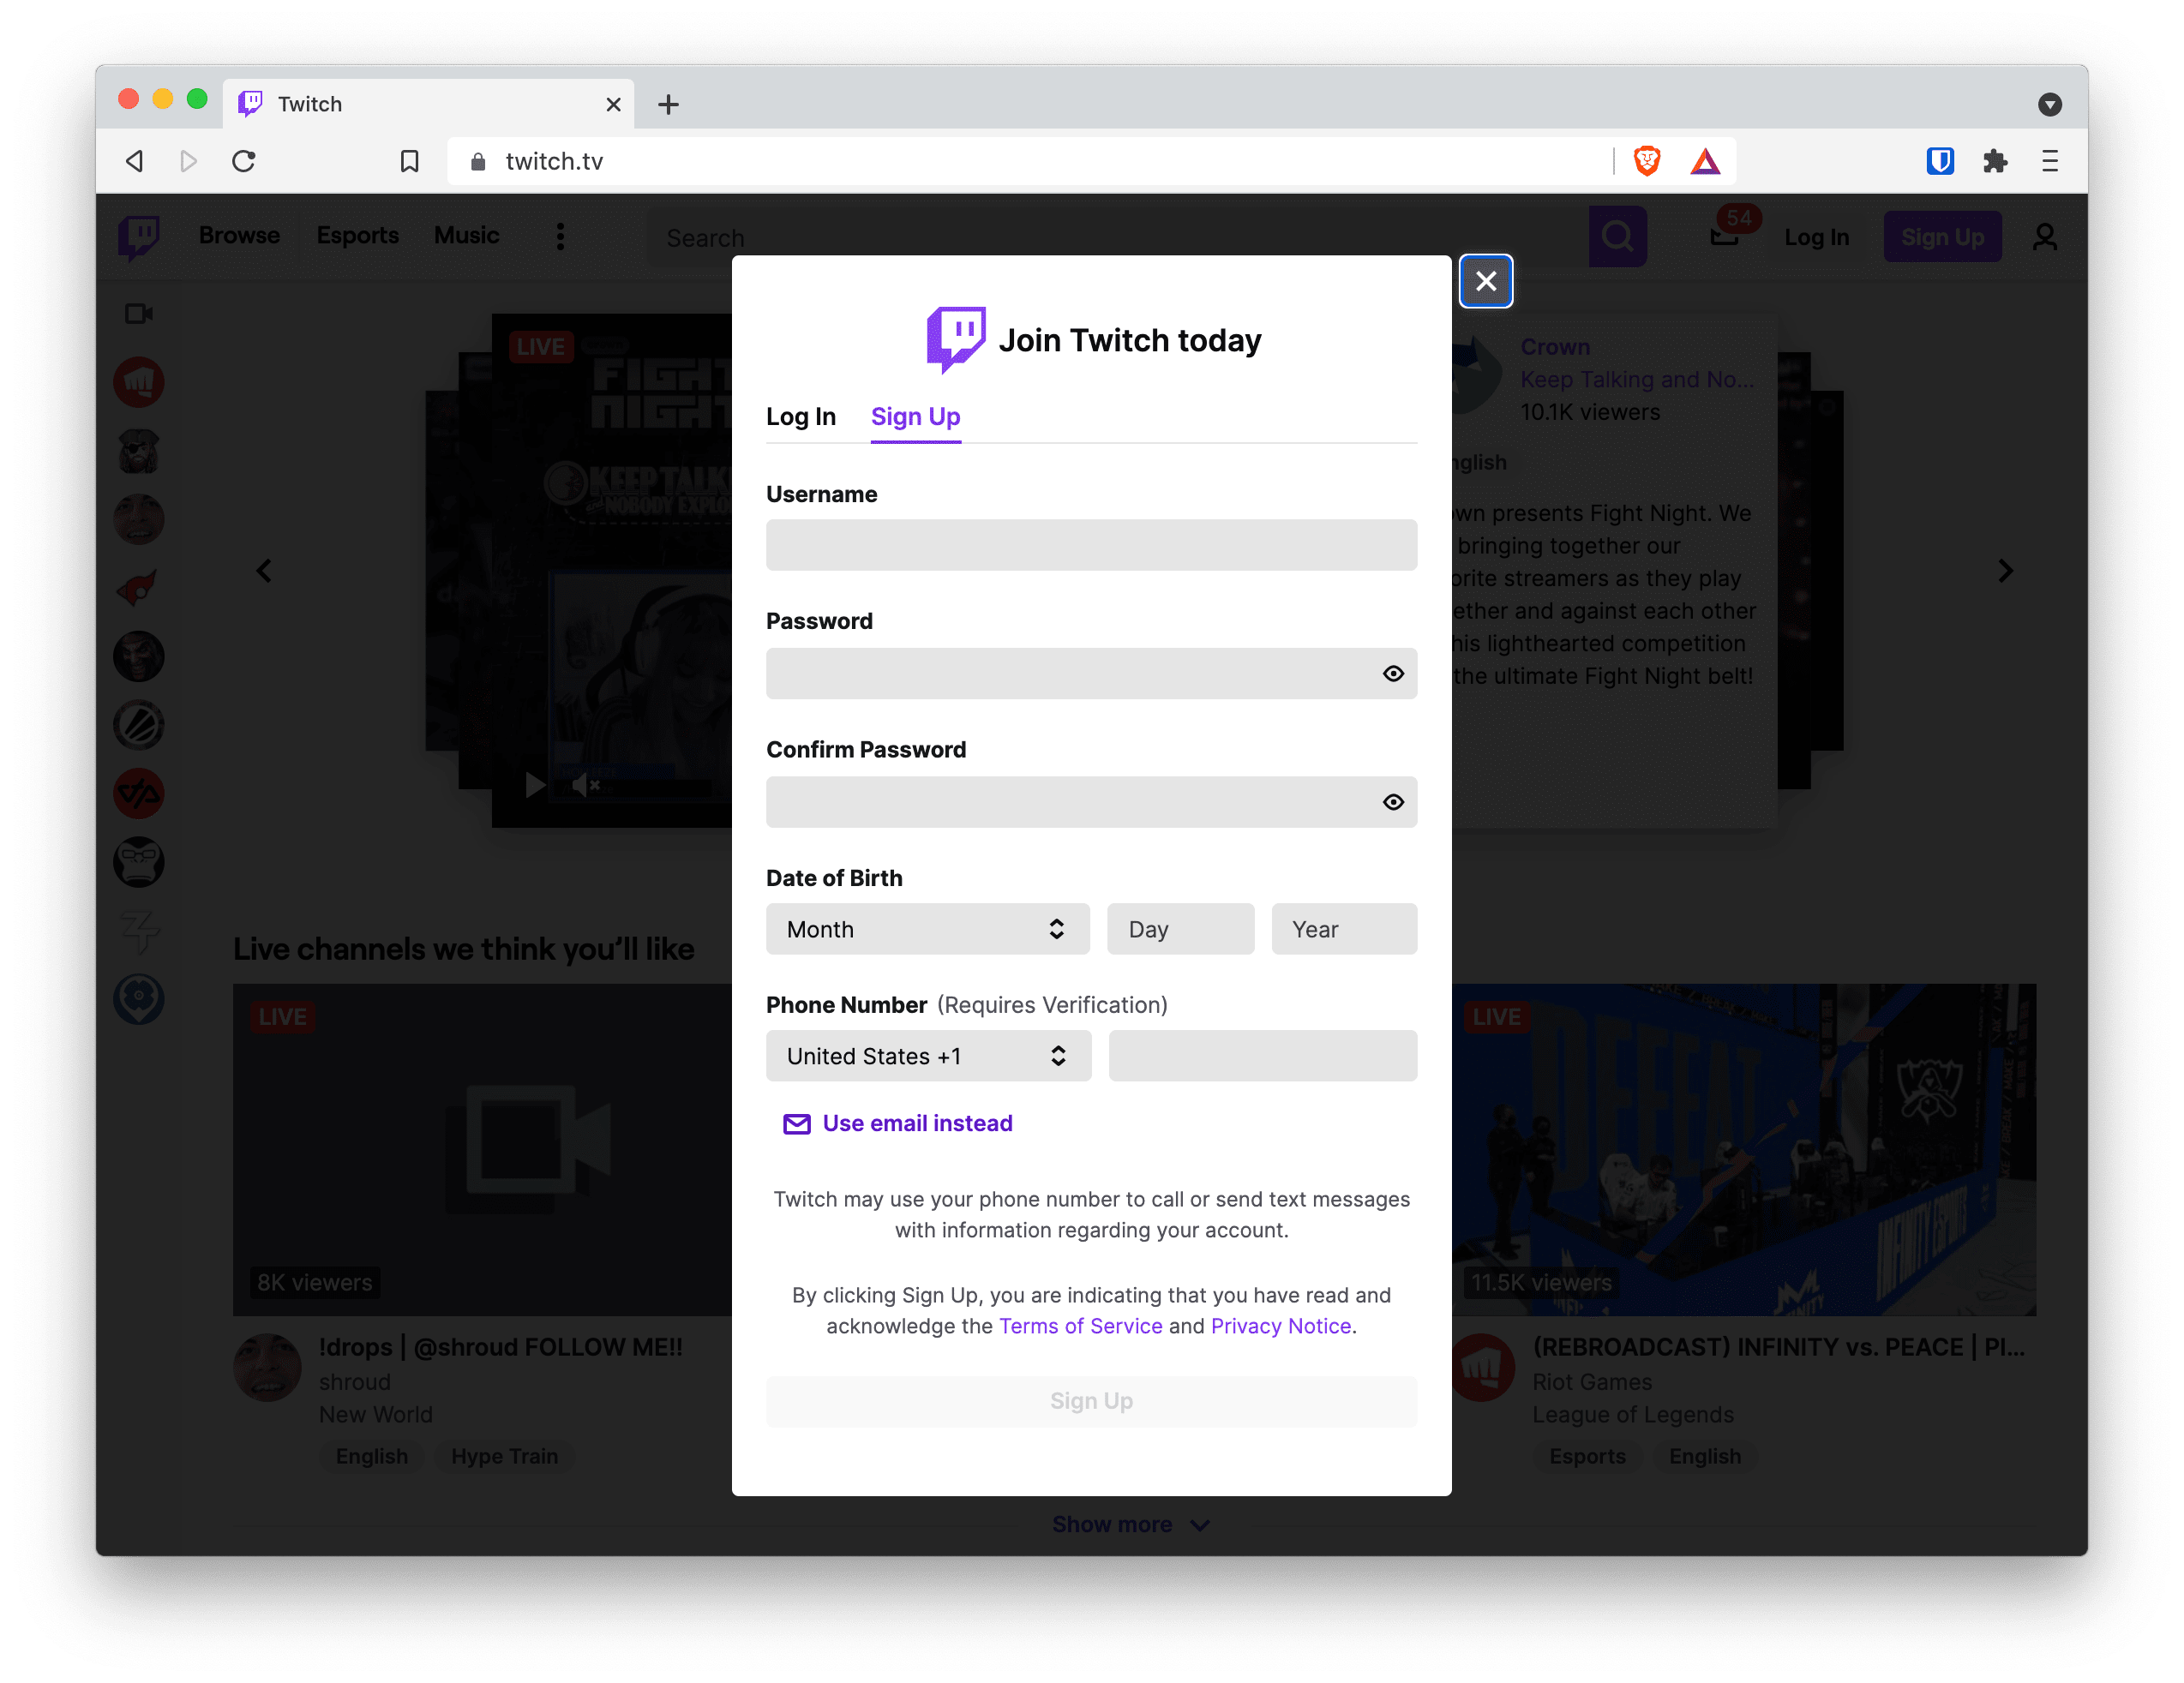
Task: Toggle Confirm Password visibility eye icon
Action: (1393, 802)
